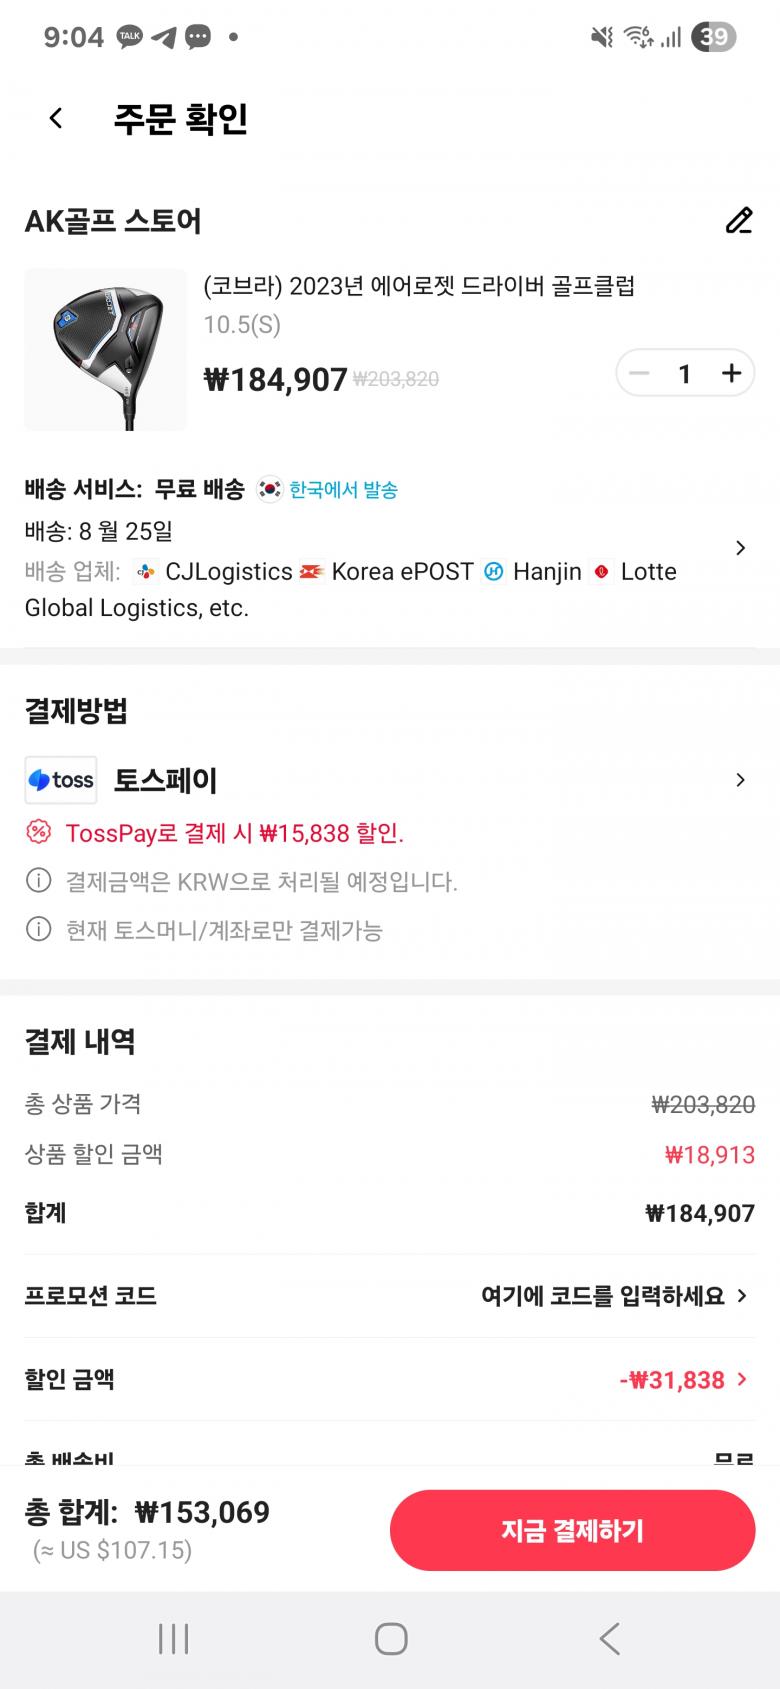Tap the Toss logo icon
780x1689 pixels.
(x=61, y=780)
